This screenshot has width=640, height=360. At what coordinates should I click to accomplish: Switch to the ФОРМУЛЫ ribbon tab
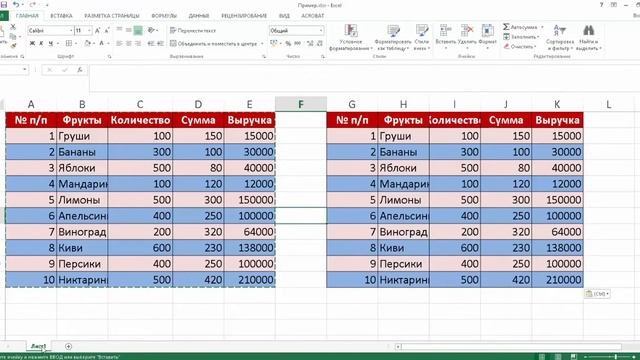pyautogui.click(x=164, y=16)
